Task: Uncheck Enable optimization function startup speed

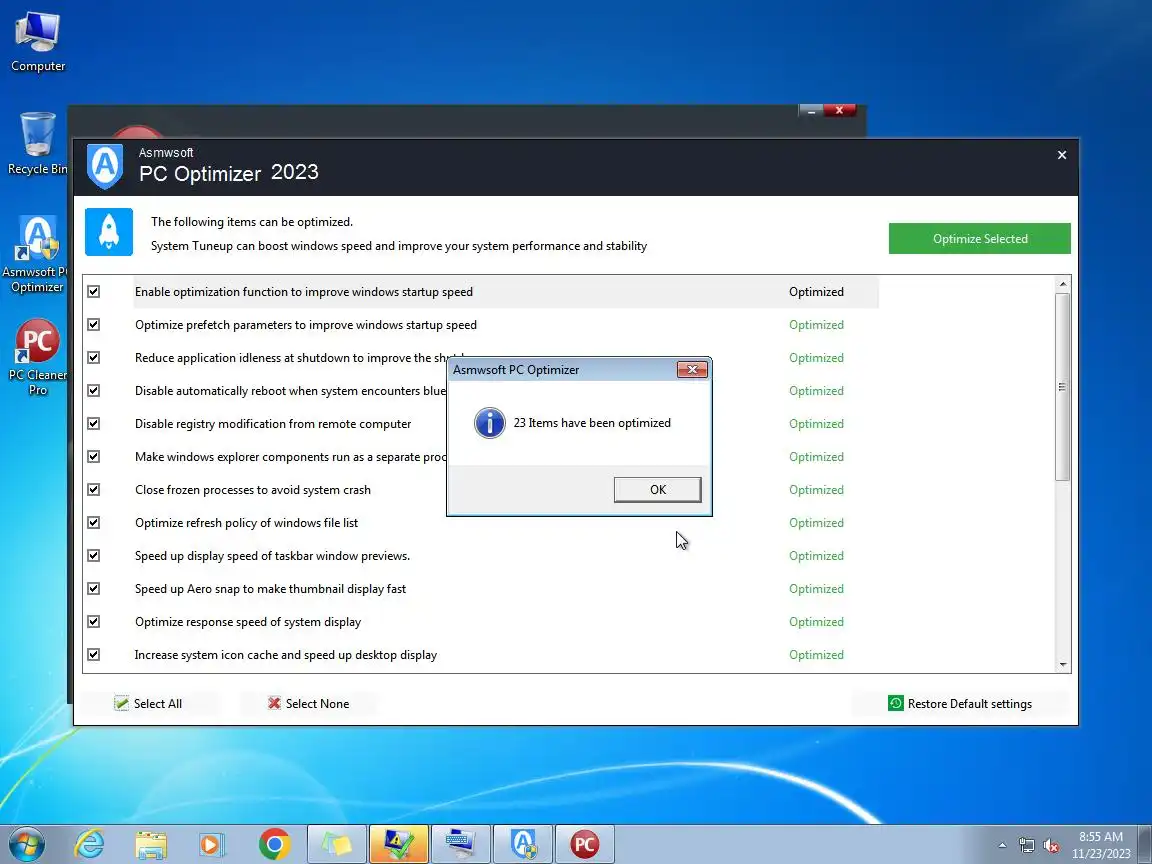Action: click(93, 292)
